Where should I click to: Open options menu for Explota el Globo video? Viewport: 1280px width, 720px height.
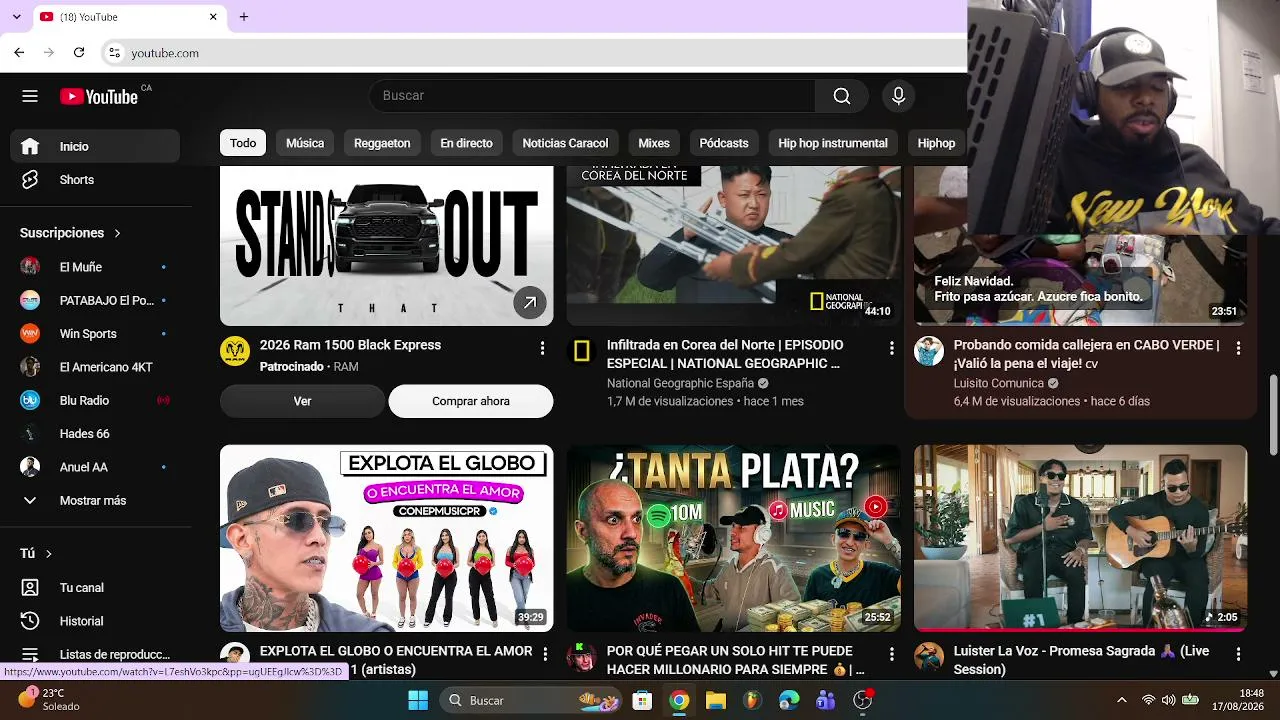coord(545,654)
